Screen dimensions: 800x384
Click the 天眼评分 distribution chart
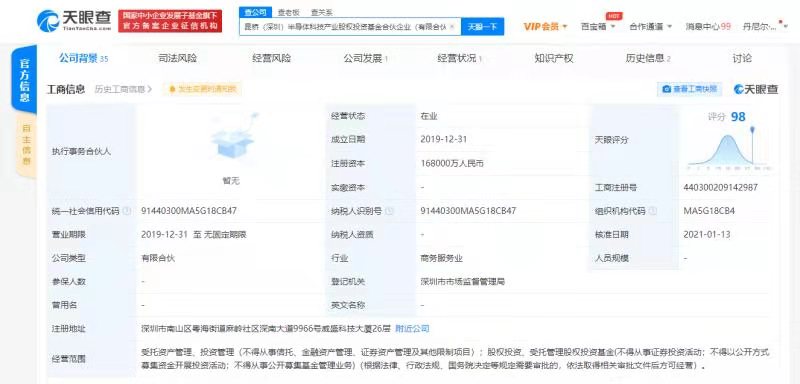coord(729,148)
